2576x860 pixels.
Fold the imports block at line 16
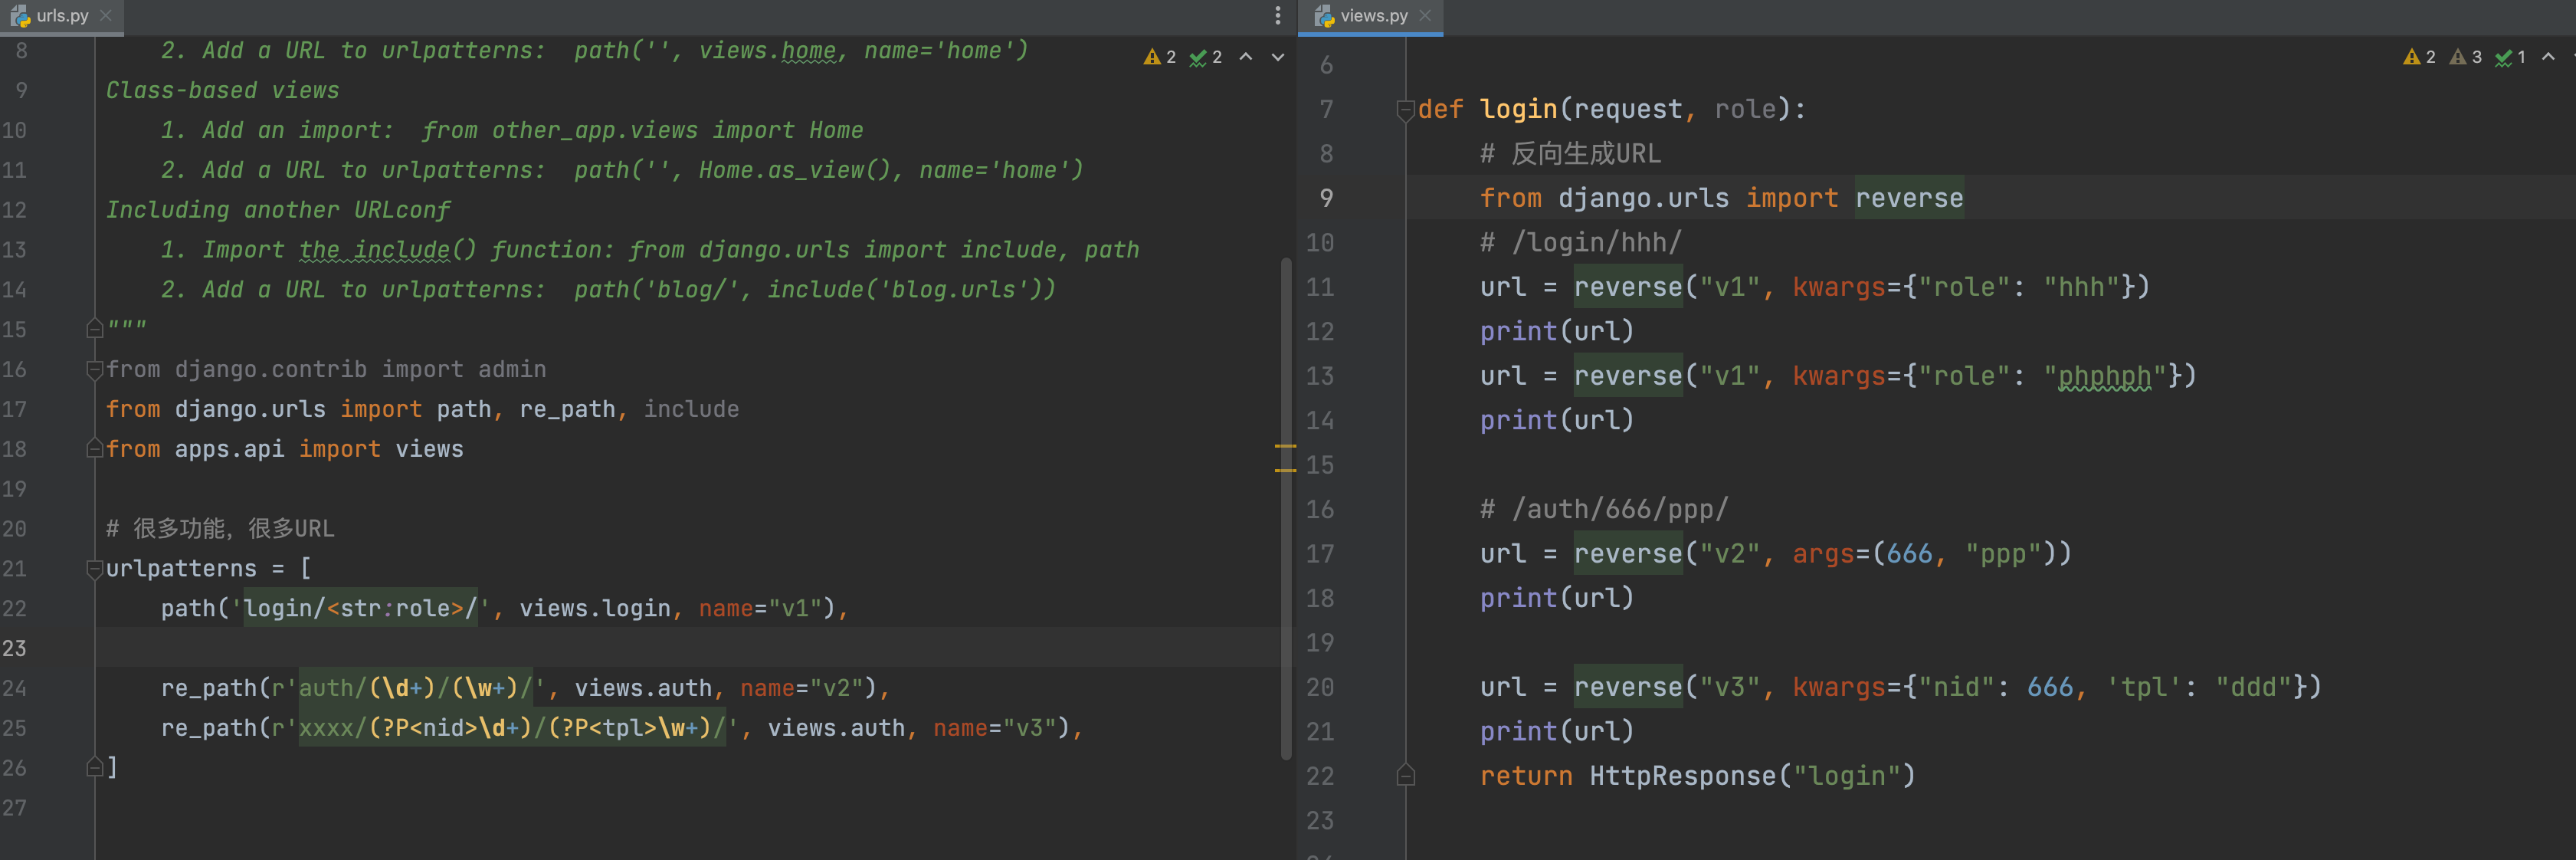95,369
